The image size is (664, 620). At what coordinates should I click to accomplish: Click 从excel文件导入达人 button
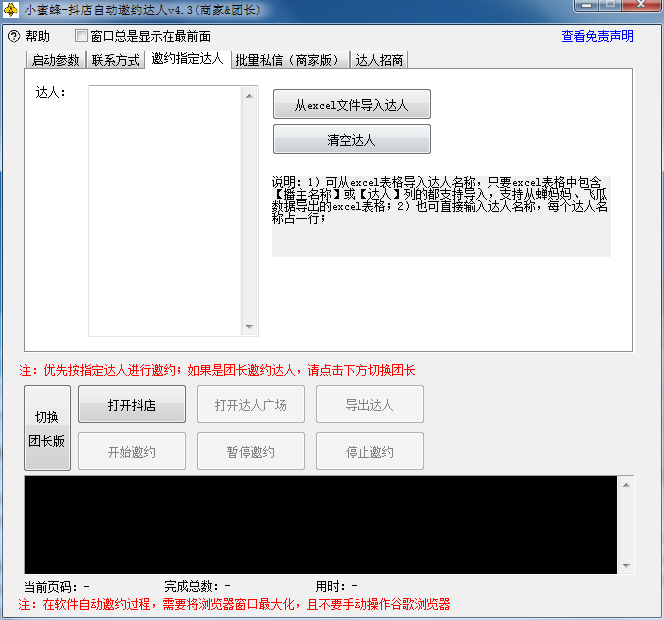pos(351,104)
